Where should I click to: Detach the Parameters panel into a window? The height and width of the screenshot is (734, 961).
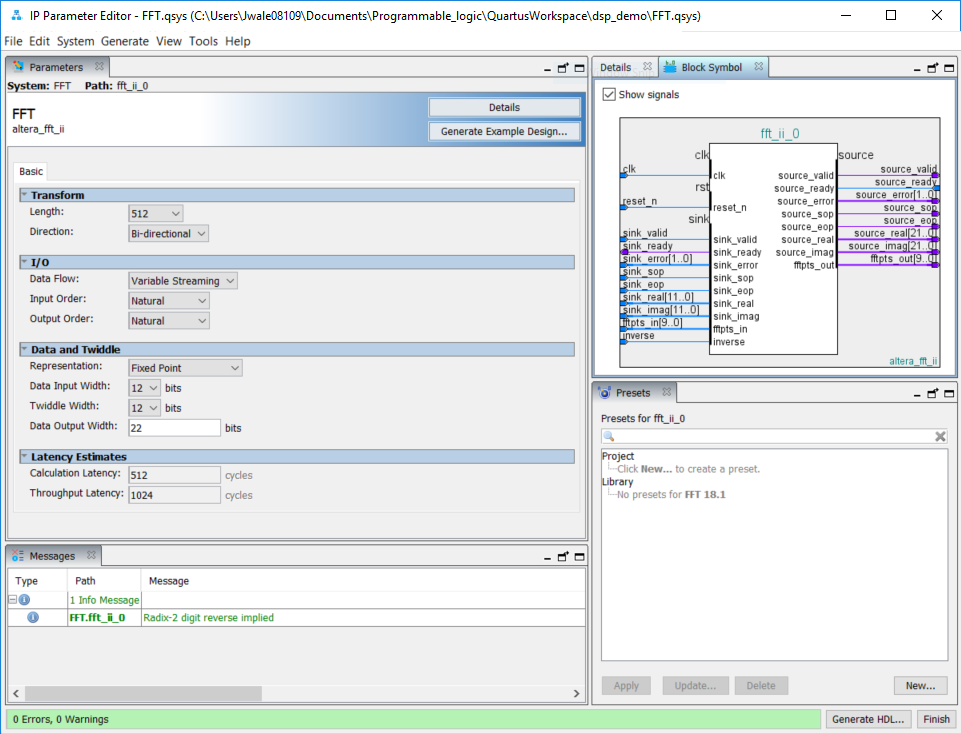563,68
